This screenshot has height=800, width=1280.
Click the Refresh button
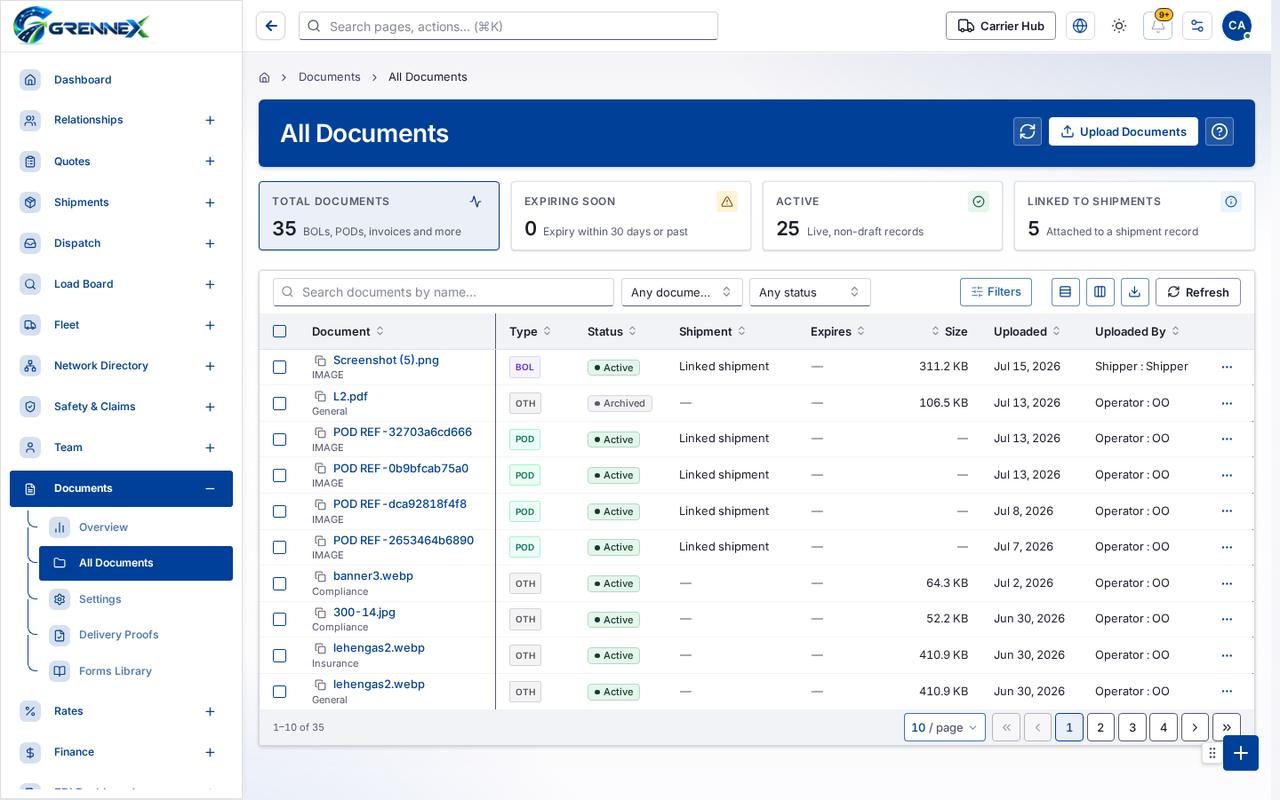click(x=1198, y=292)
